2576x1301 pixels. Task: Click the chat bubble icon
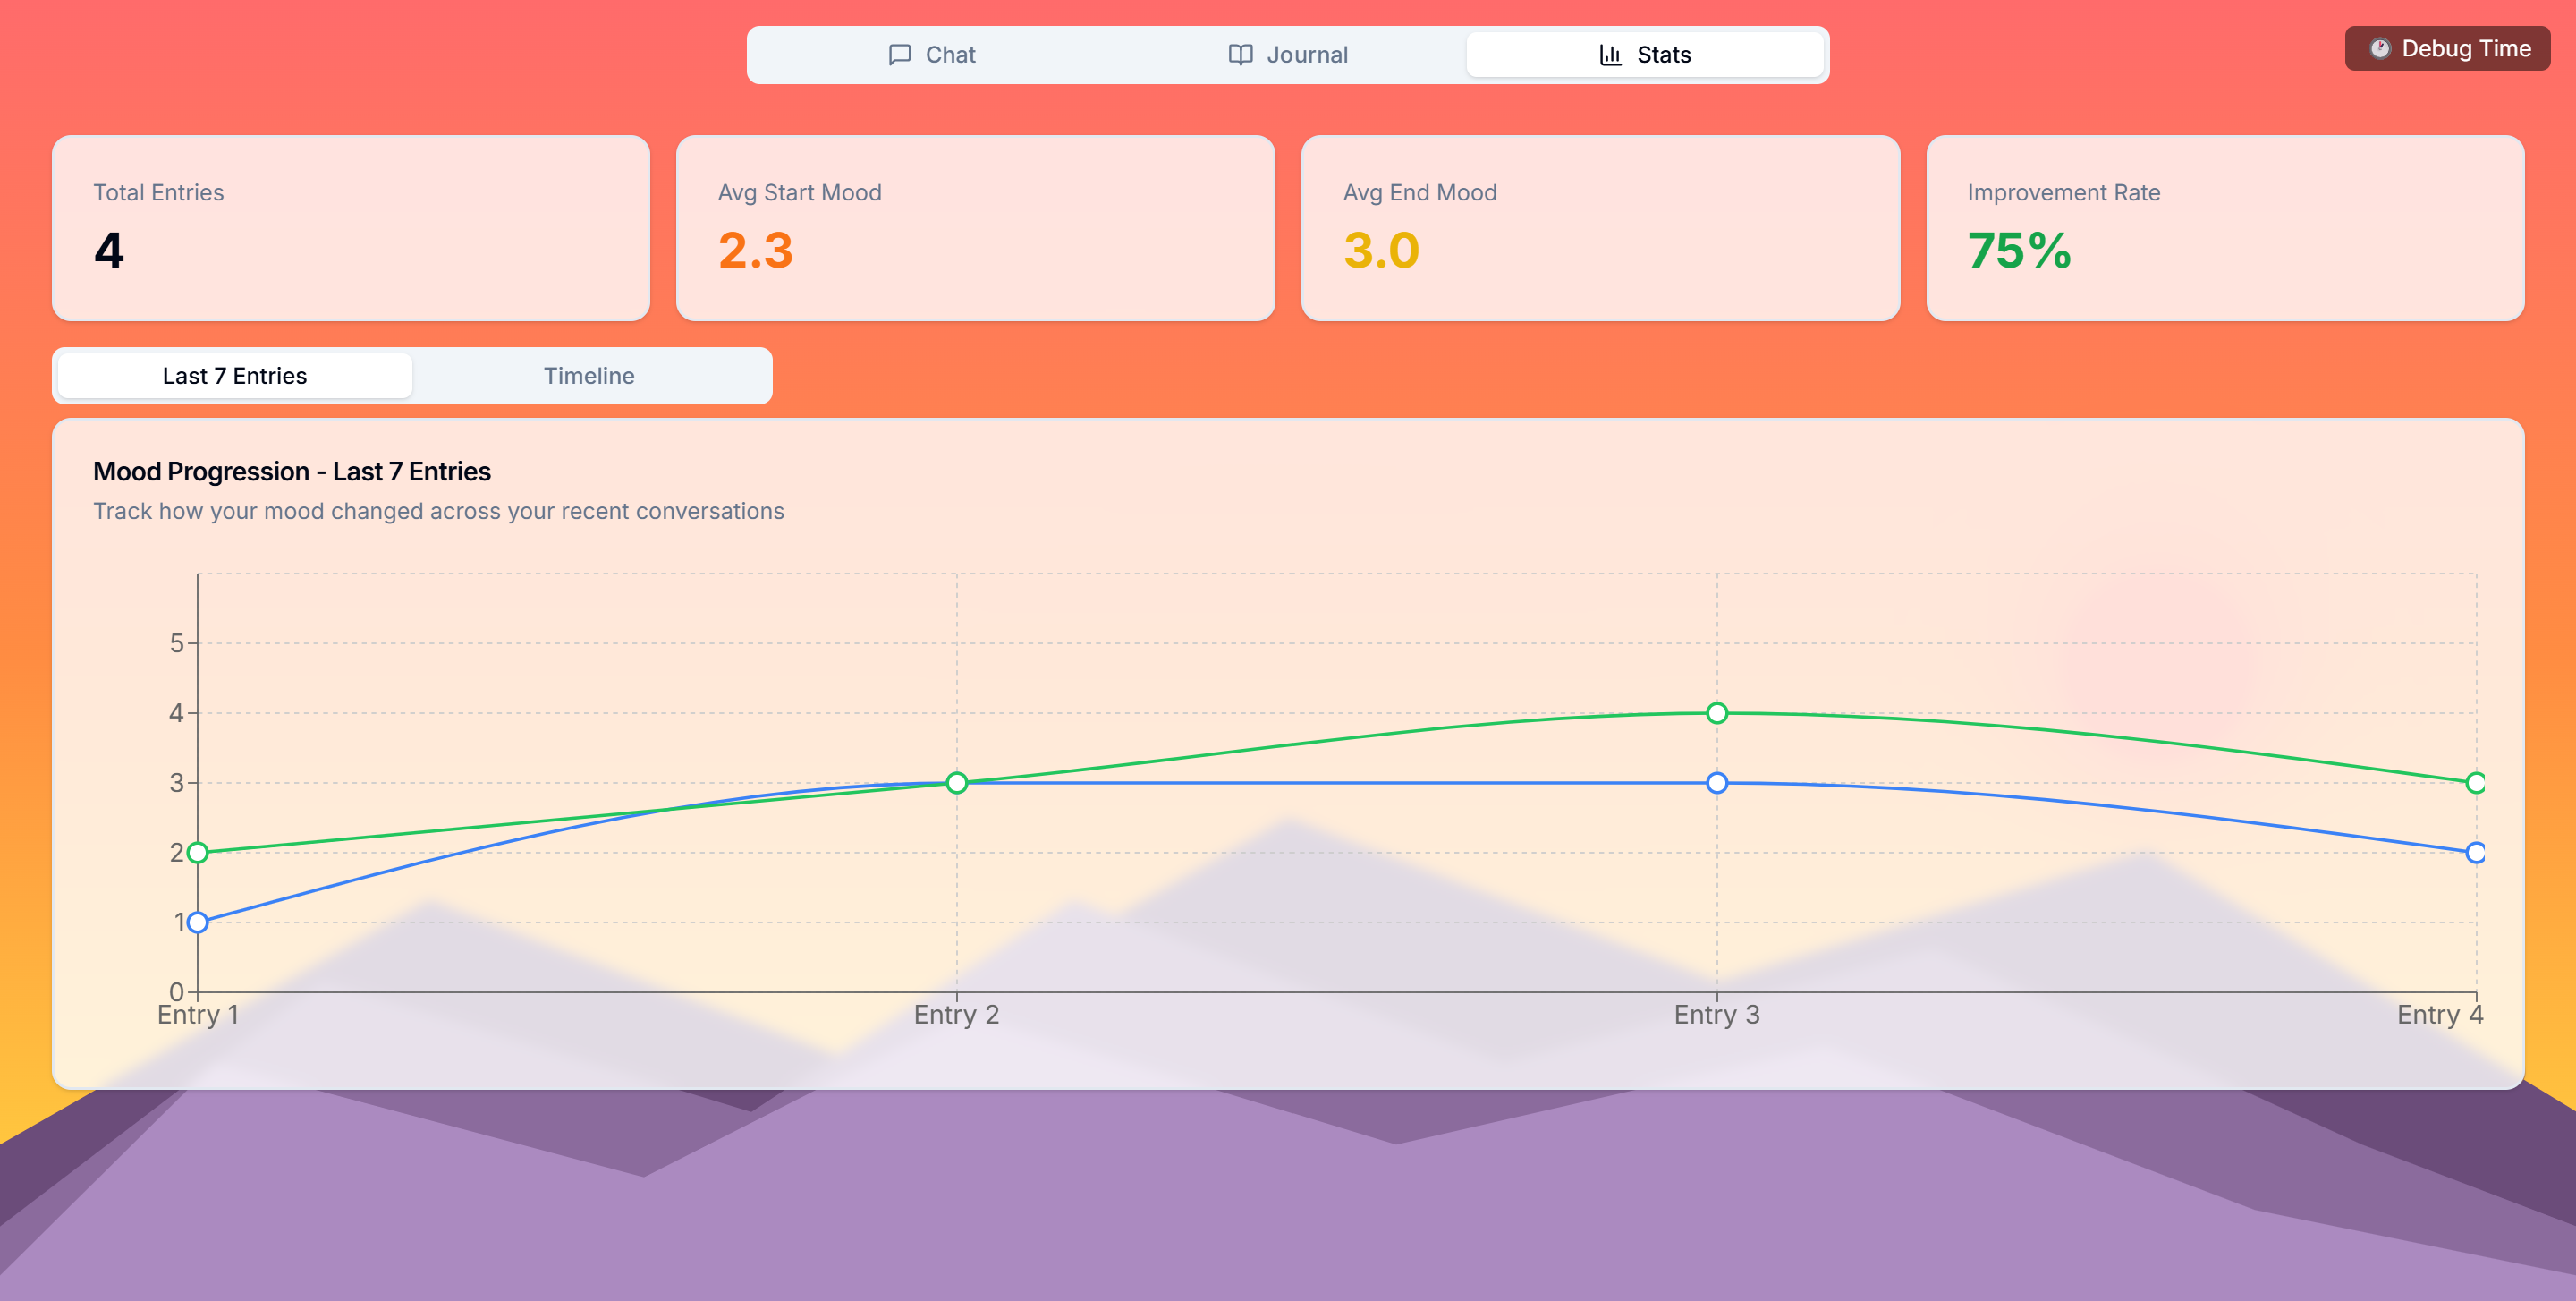pos(899,55)
